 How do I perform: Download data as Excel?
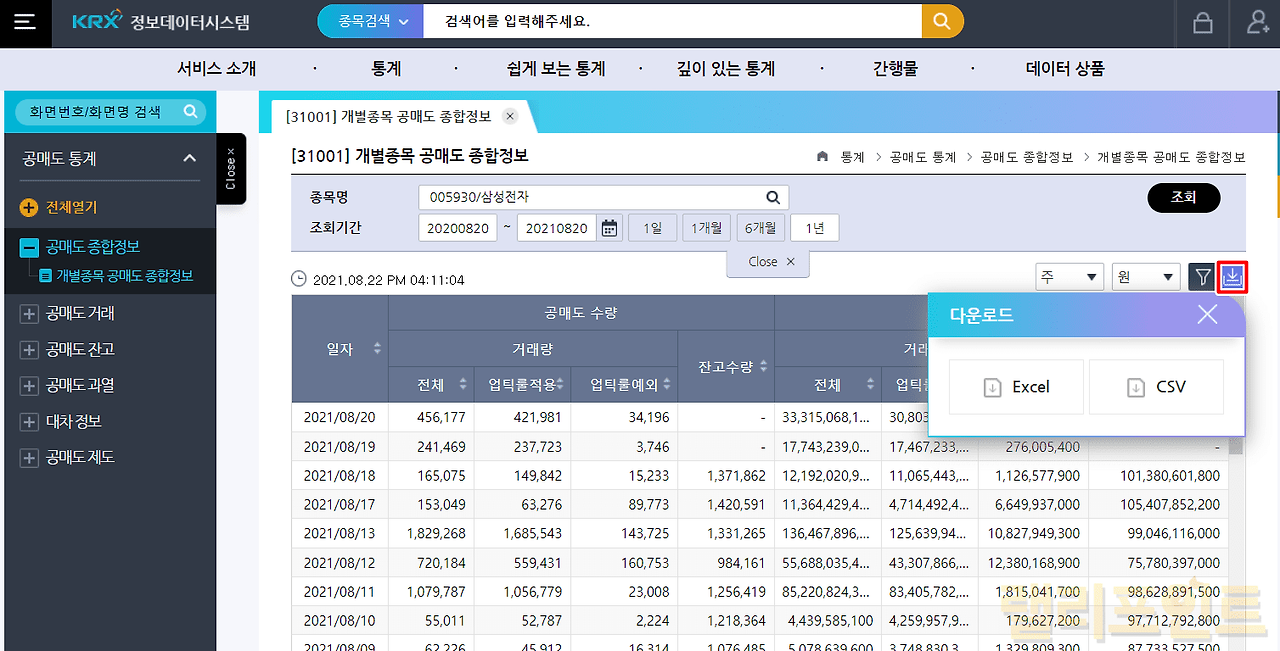(1016, 387)
